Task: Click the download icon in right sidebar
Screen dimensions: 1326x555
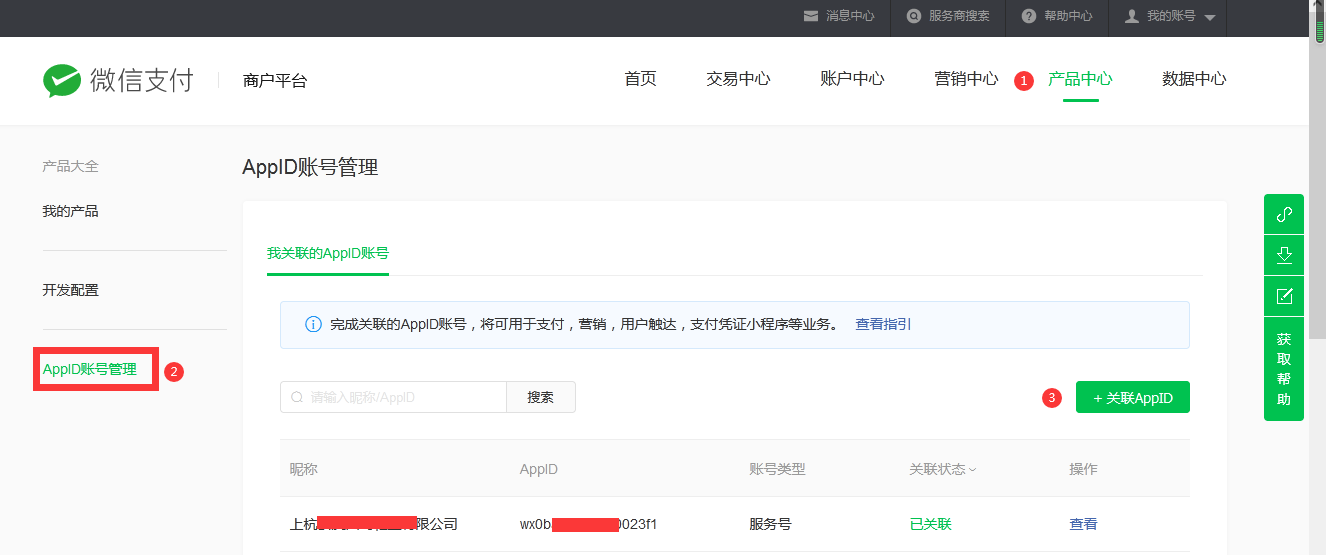Action: pos(1284,255)
